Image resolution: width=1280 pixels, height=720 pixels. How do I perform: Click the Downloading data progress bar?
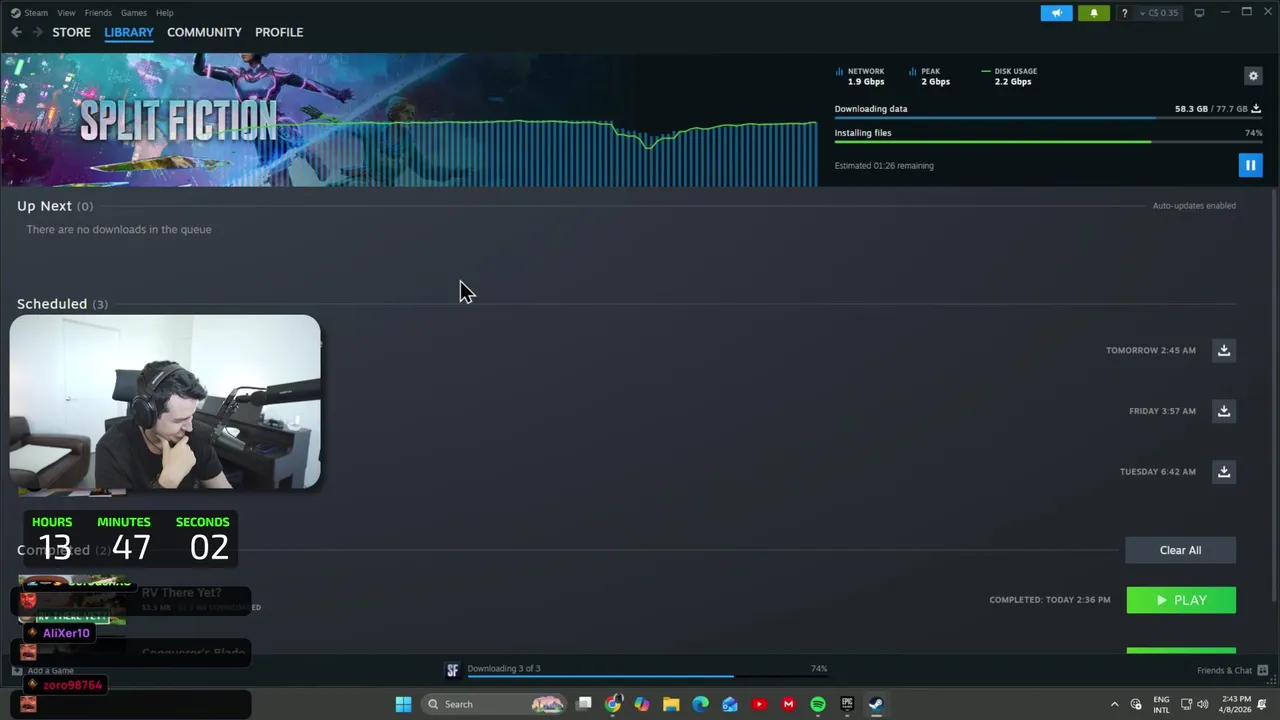pos(1048,118)
